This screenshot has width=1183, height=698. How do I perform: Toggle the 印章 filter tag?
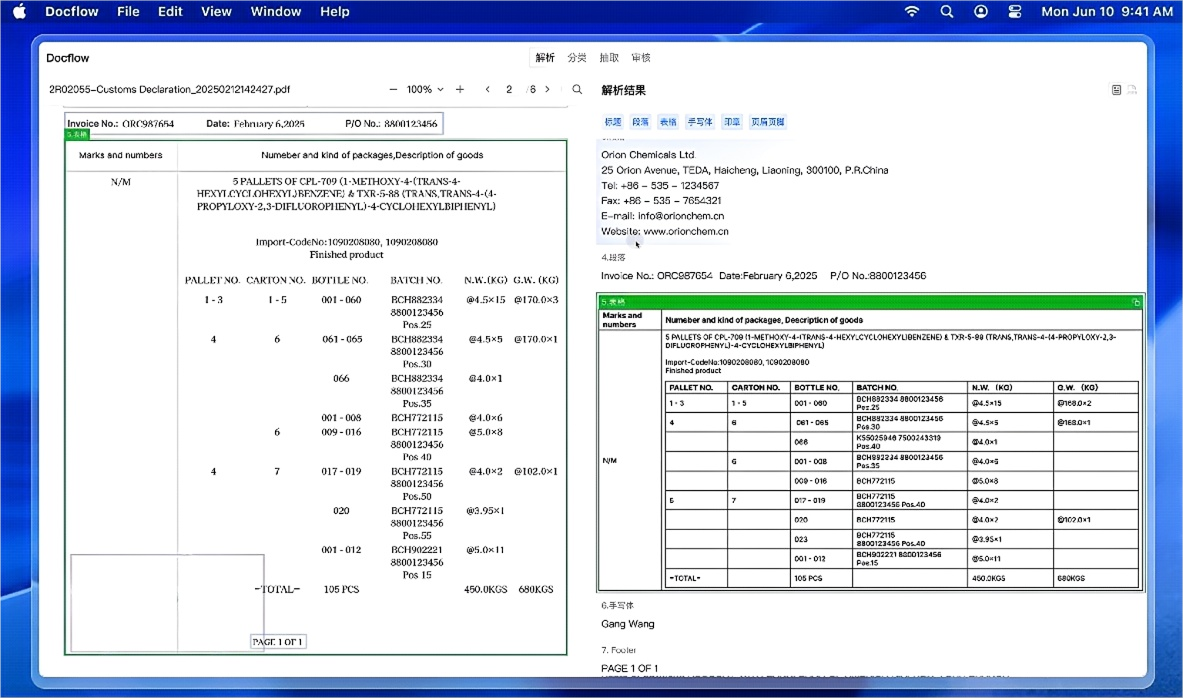click(732, 122)
